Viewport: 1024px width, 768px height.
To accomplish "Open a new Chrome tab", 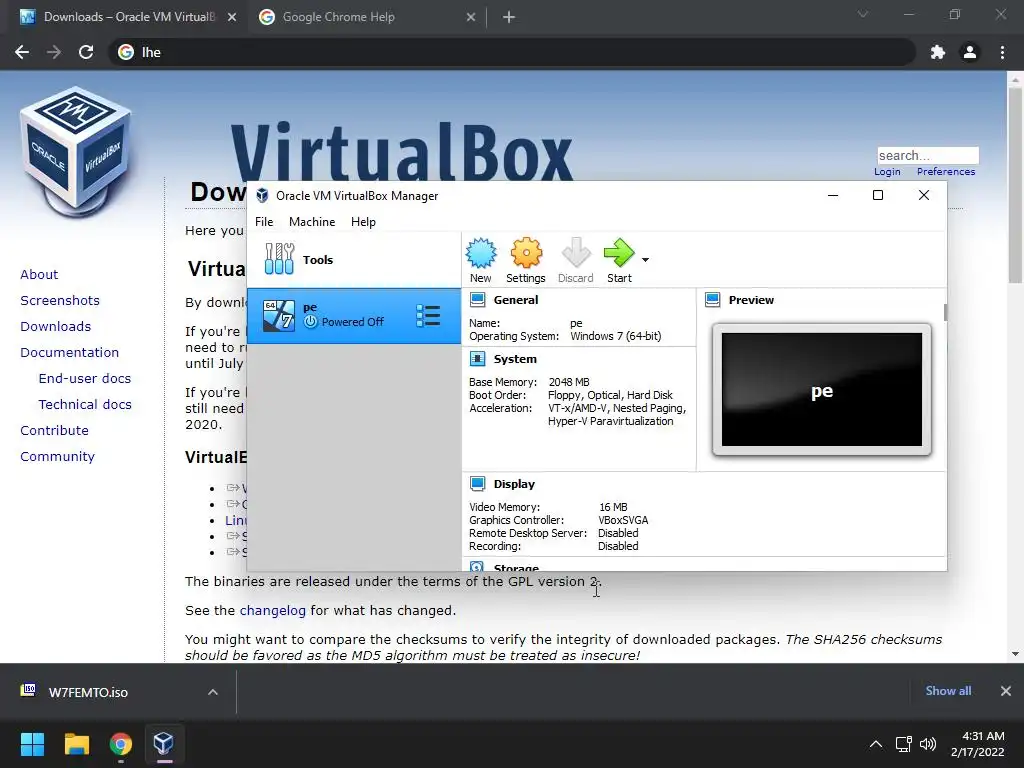I will pyautogui.click(x=509, y=18).
